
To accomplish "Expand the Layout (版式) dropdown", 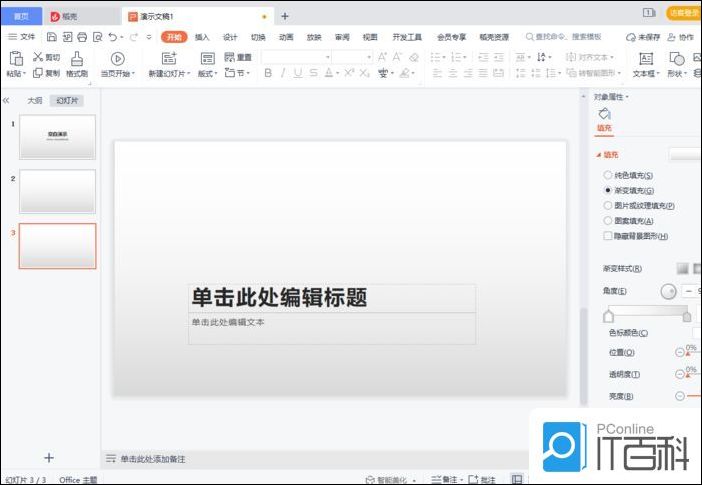I will (x=207, y=73).
